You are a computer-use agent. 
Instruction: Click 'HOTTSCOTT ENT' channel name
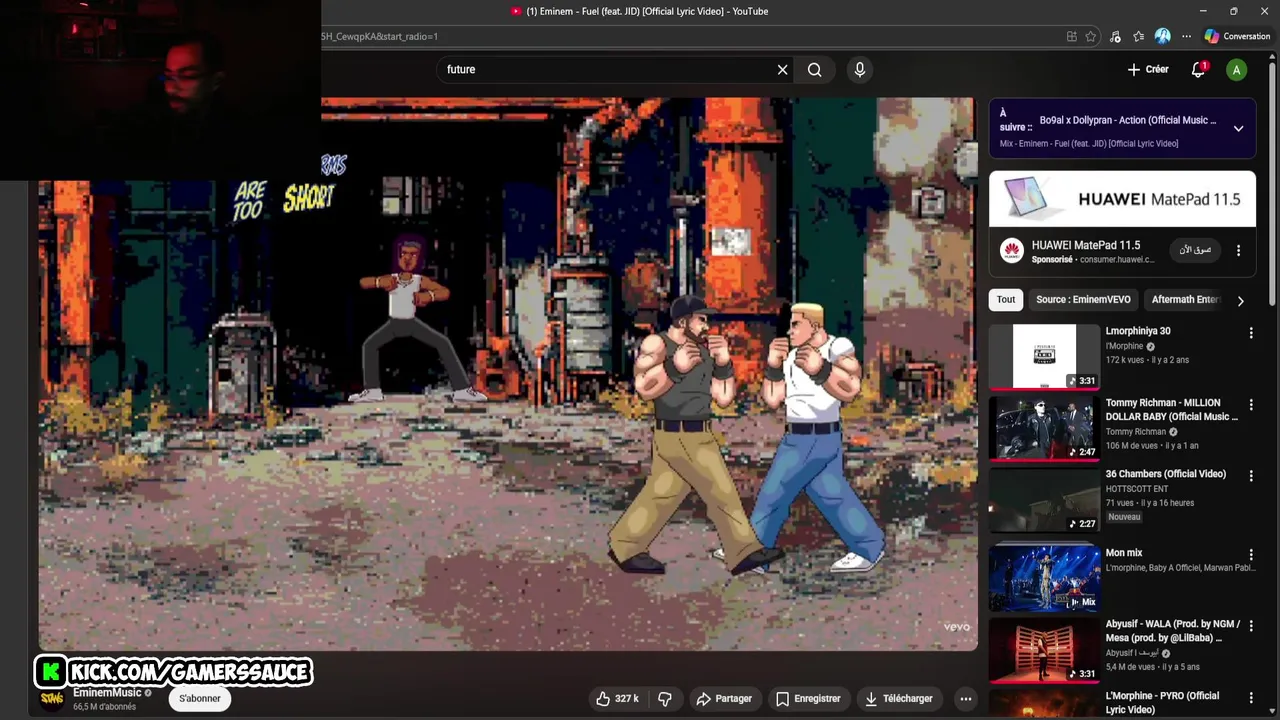tap(1137, 489)
